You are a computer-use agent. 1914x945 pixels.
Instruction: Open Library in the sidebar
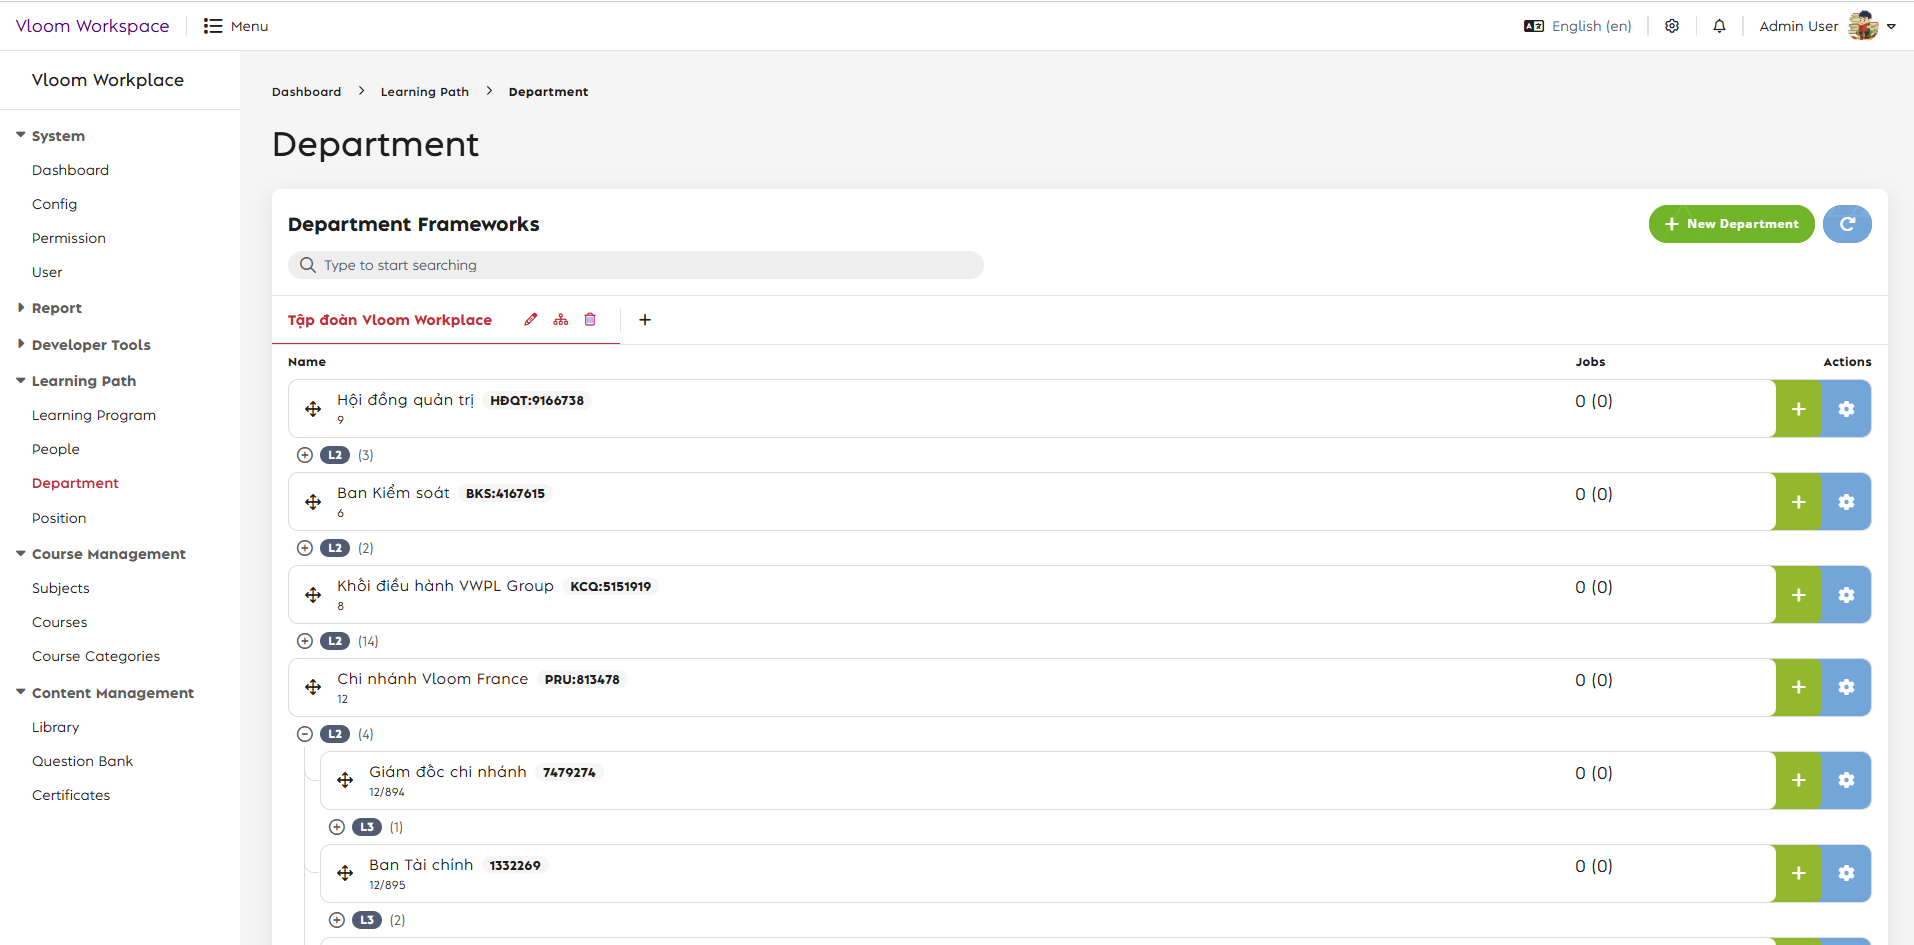[56, 727]
